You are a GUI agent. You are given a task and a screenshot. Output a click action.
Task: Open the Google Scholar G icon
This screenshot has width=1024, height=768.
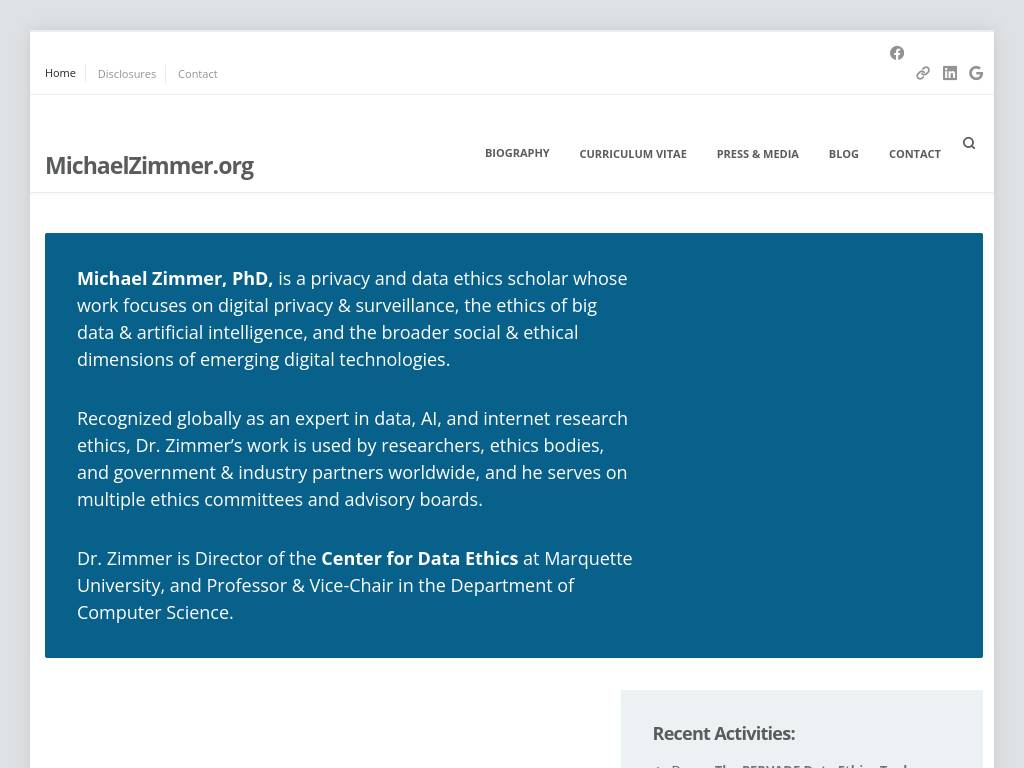[x=976, y=73]
